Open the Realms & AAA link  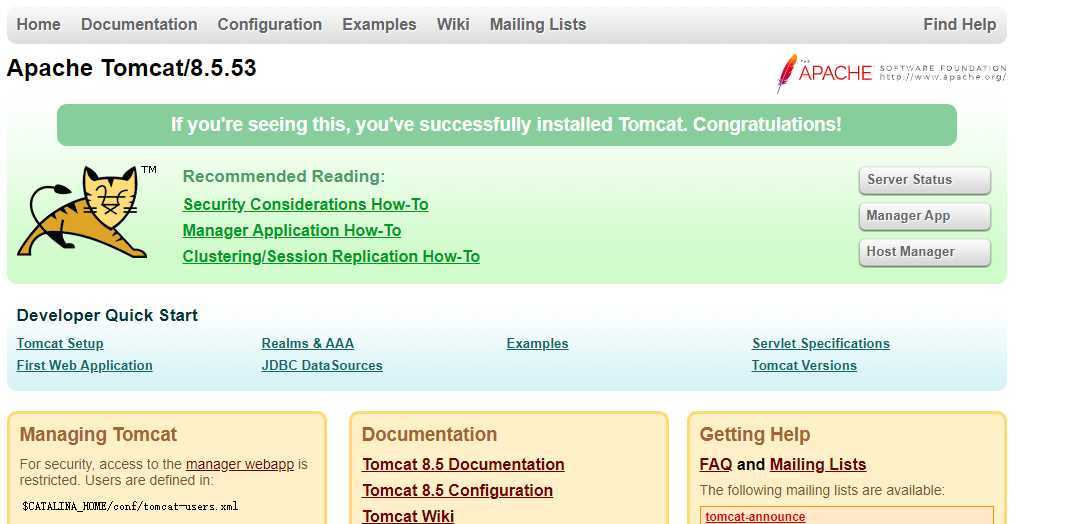click(308, 343)
